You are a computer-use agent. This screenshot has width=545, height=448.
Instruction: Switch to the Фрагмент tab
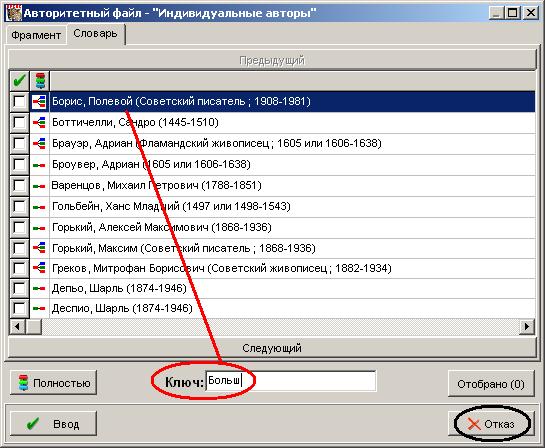[36, 35]
